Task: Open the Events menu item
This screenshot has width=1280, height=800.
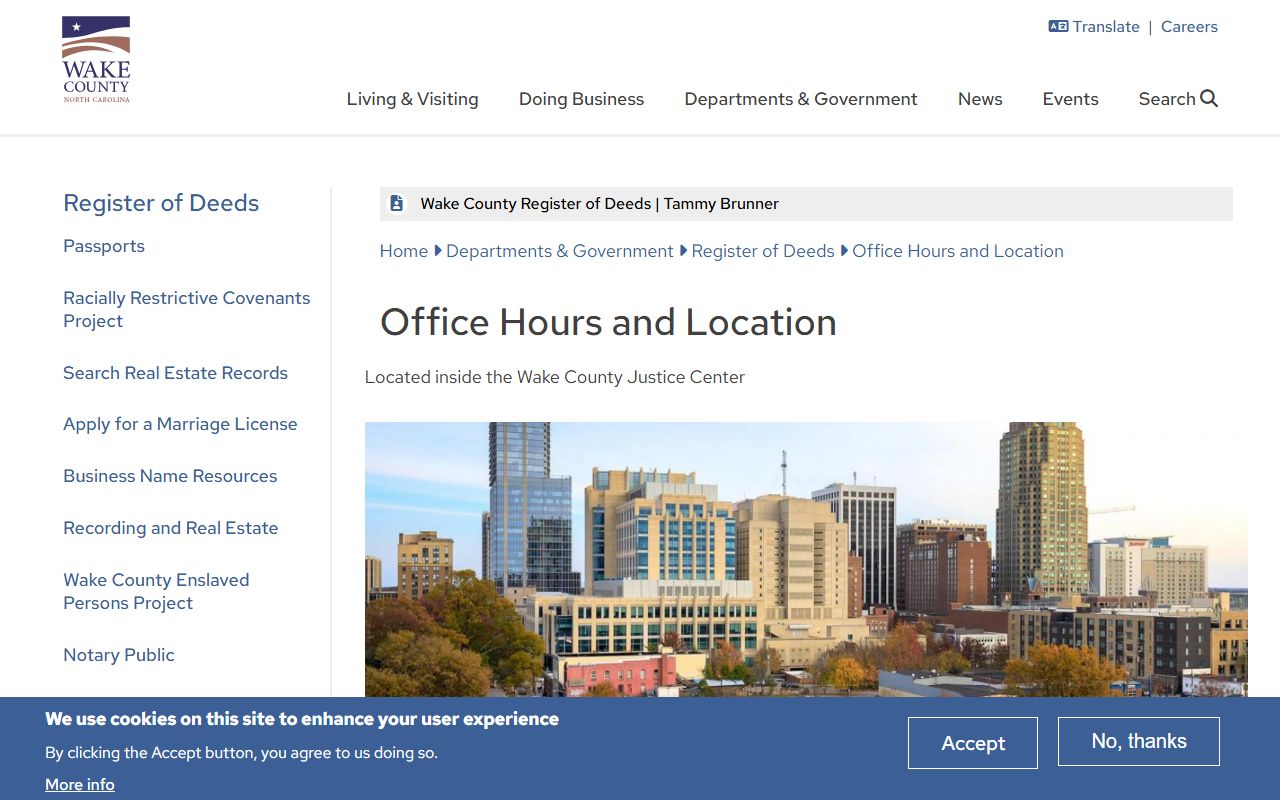Action: tap(1071, 99)
